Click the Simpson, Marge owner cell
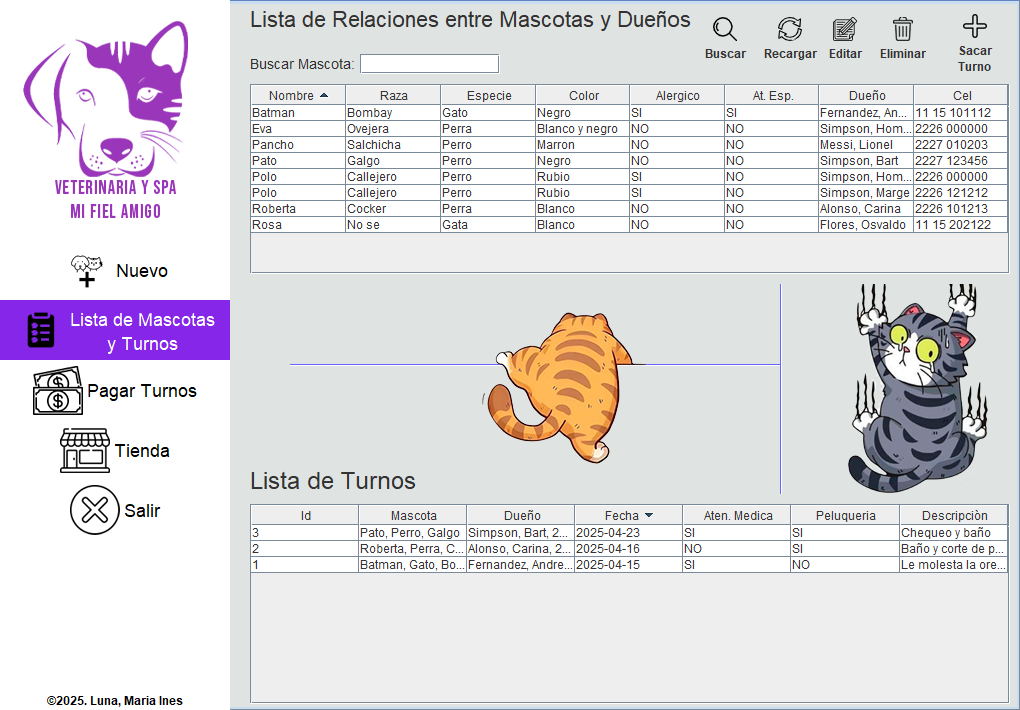Image resolution: width=1020 pixels, height=710 pixels. 866,193
